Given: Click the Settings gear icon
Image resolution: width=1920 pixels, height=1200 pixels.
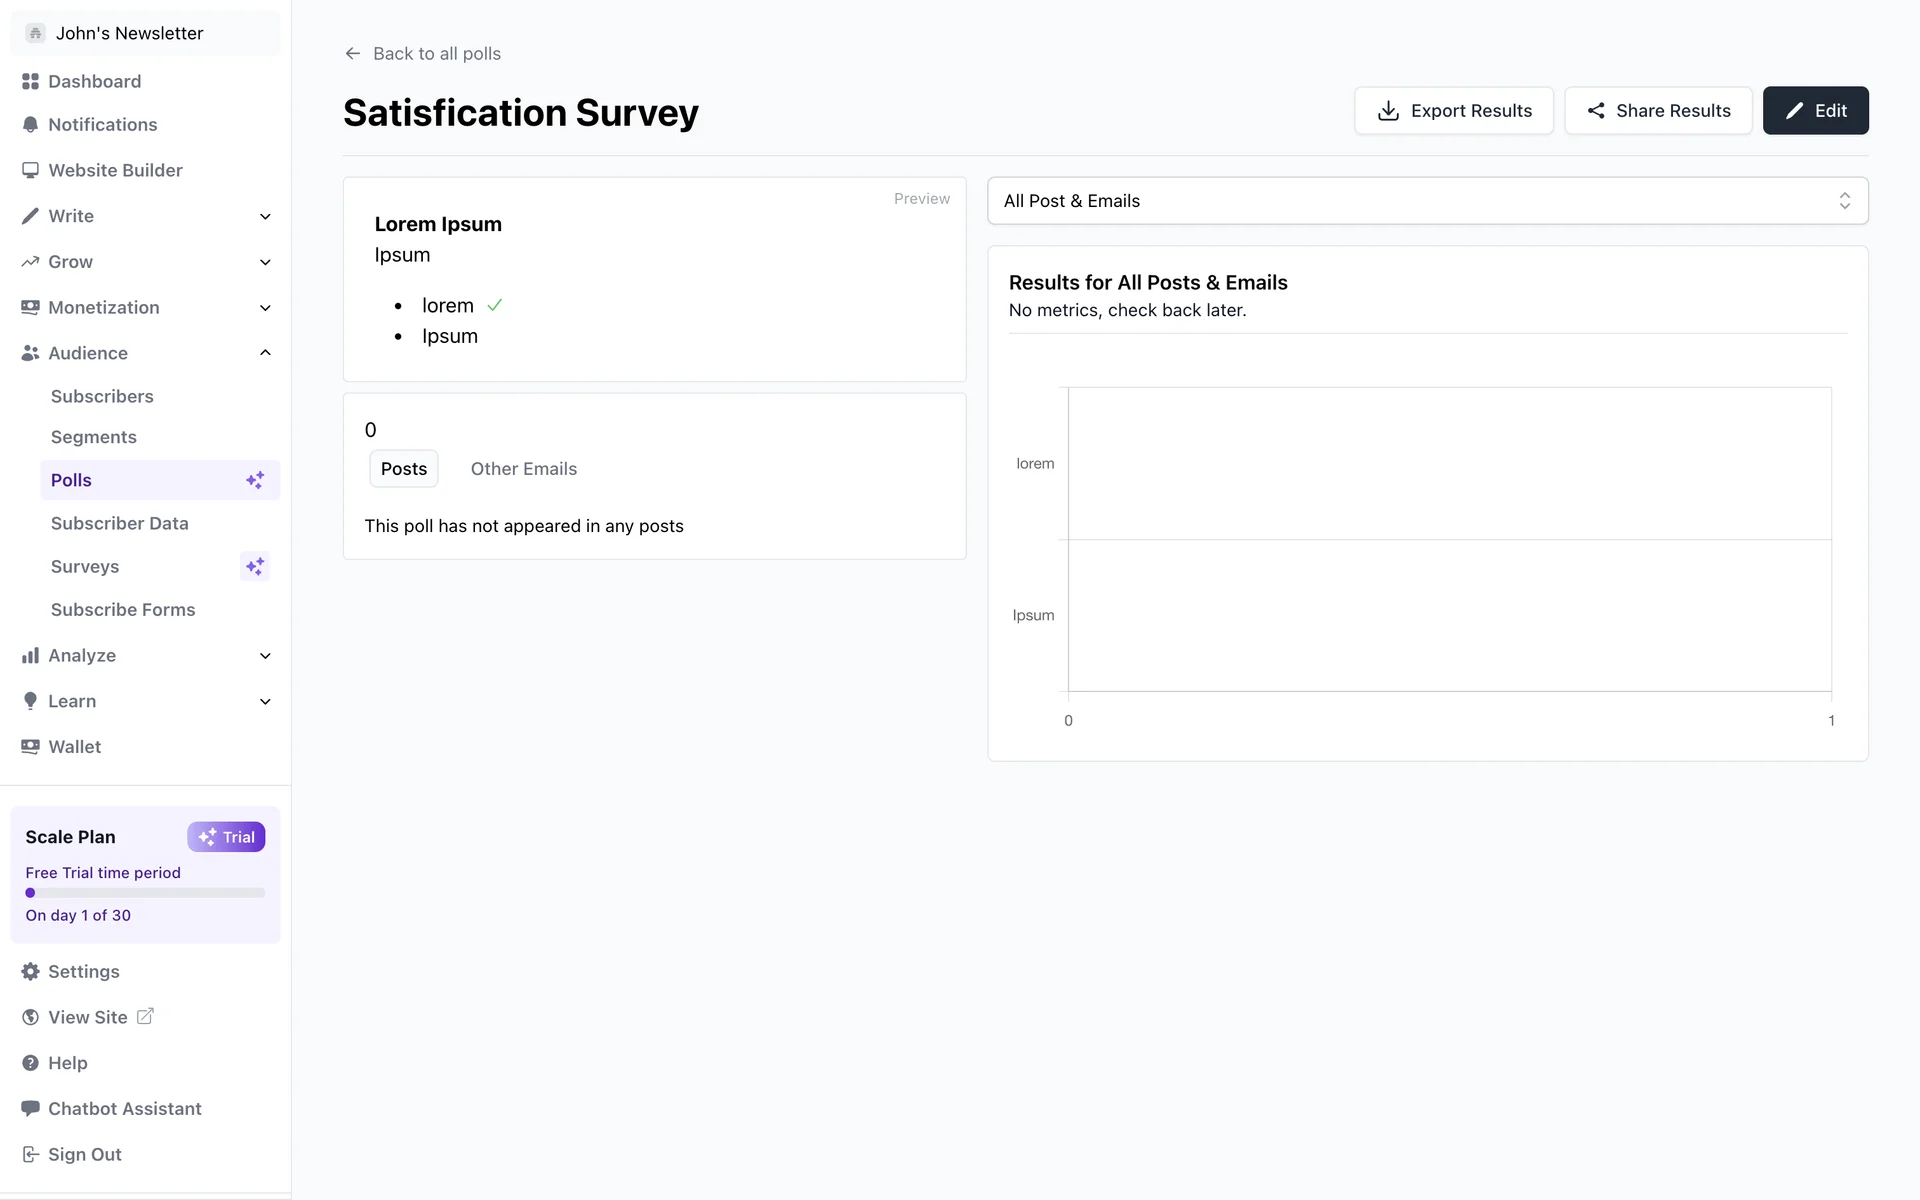Looking at the screenshot, I should click(30, 972).
